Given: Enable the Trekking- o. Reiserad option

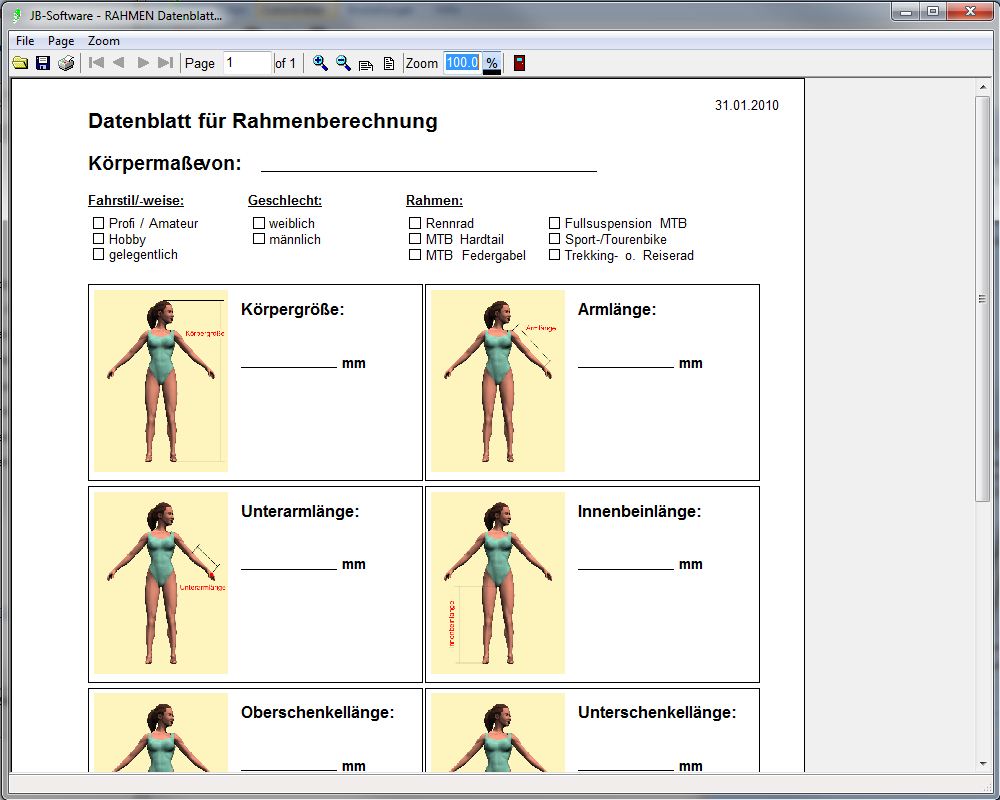Looking at the screenshot, I should point(554,255).
